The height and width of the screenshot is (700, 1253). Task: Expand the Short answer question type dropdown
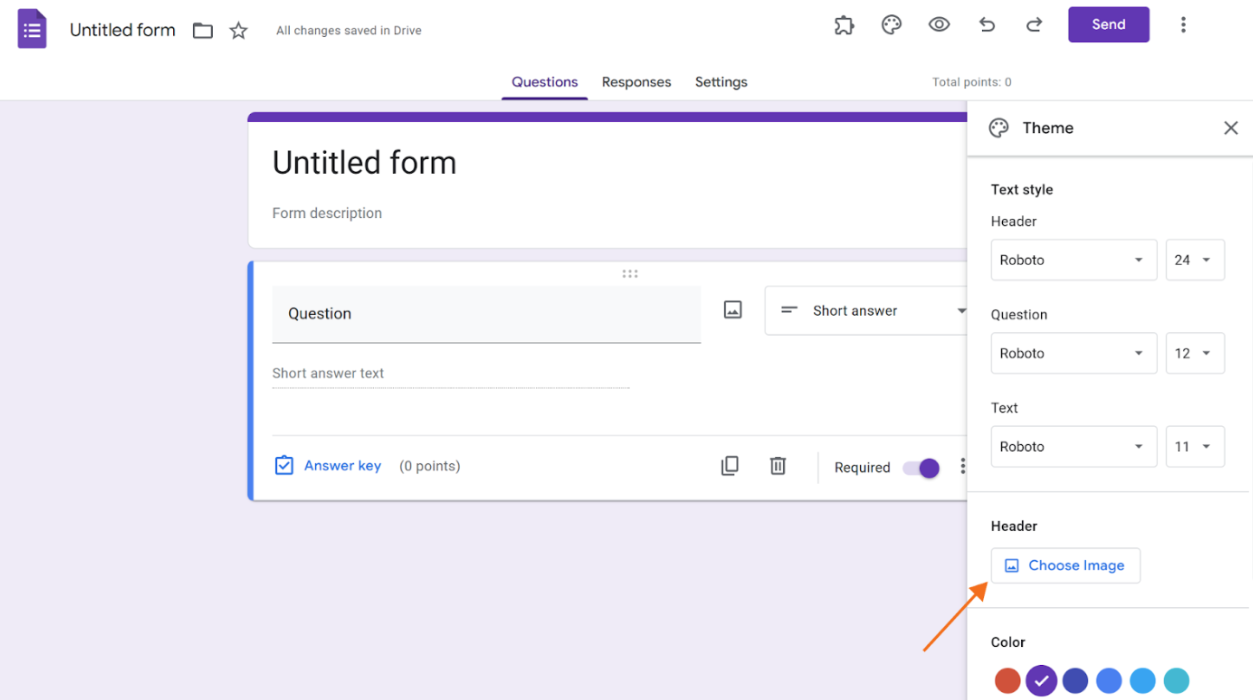click(867, 311)
